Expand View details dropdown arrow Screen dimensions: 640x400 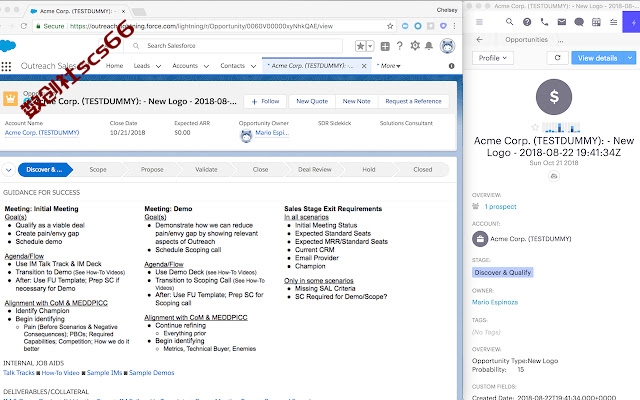(630, 58)
